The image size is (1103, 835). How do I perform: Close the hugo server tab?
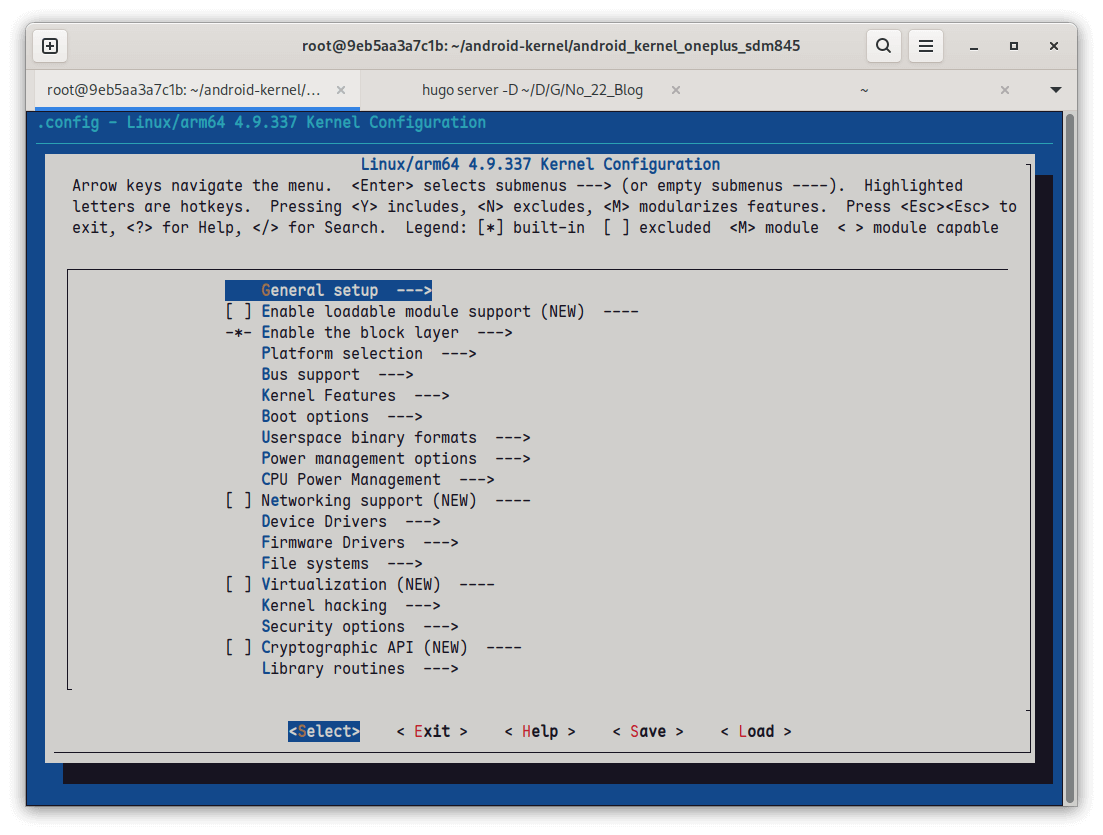(676, 90)
